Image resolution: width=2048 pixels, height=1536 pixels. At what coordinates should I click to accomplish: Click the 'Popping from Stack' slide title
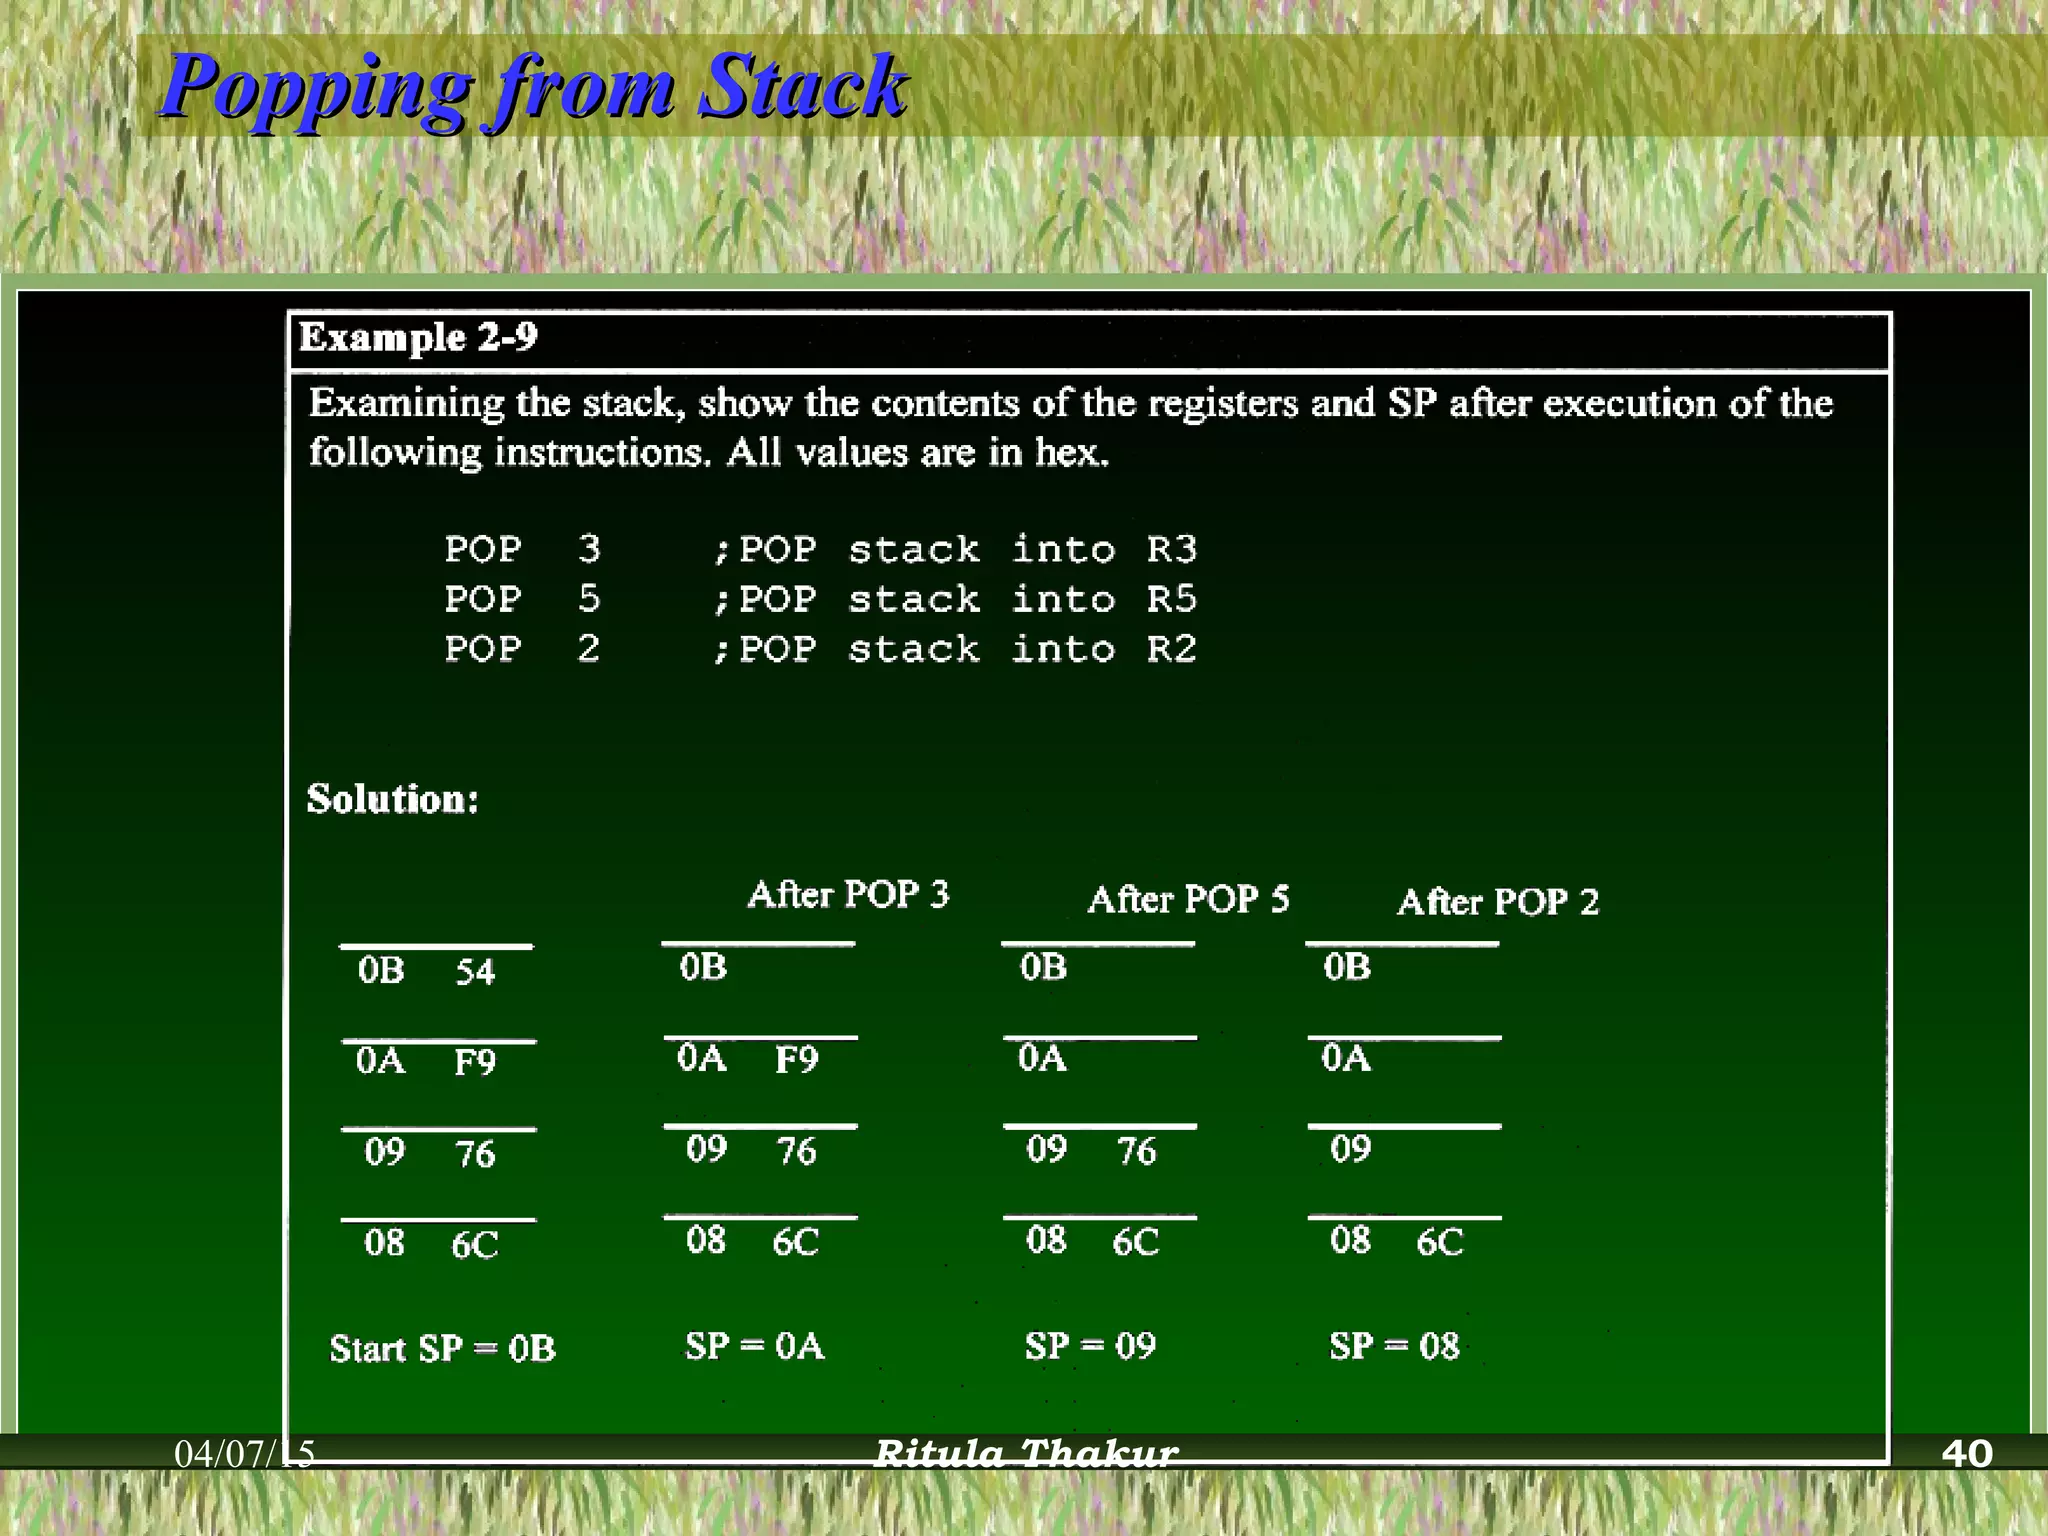coord(533,88)
